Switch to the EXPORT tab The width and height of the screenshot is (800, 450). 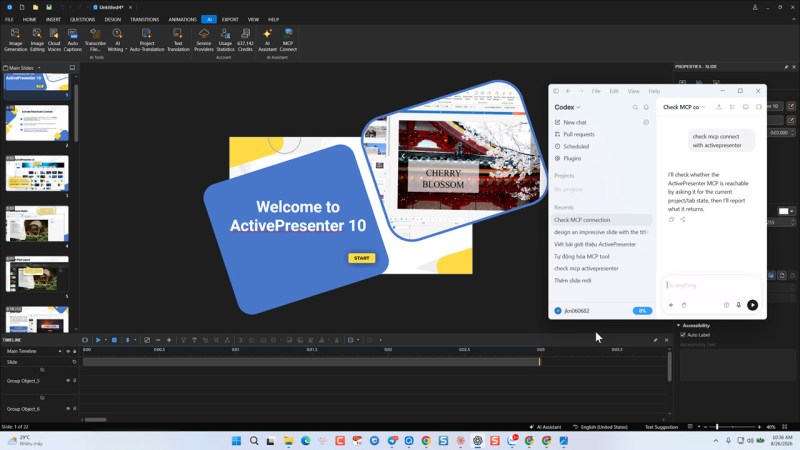point(230,19)
